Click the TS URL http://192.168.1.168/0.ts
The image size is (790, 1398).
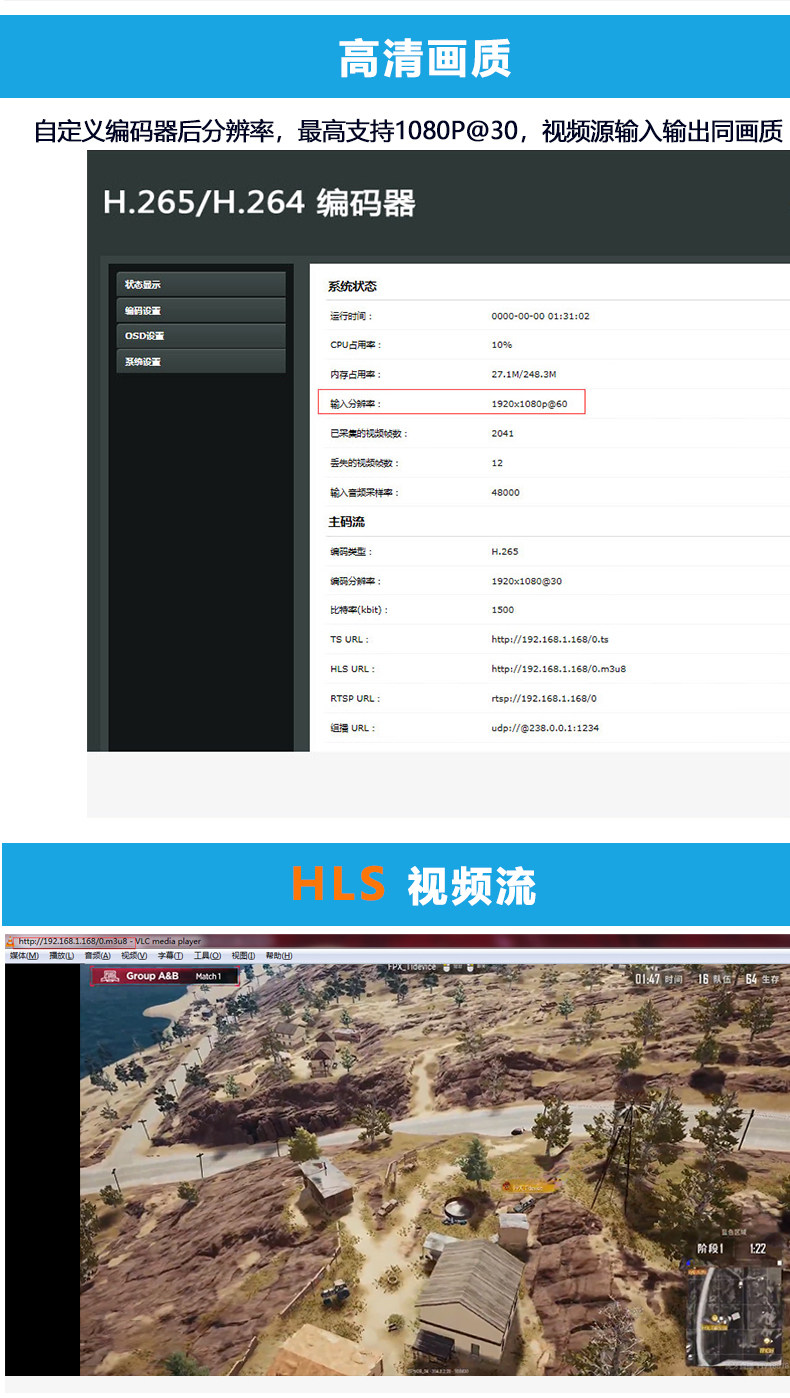point(550,639)
